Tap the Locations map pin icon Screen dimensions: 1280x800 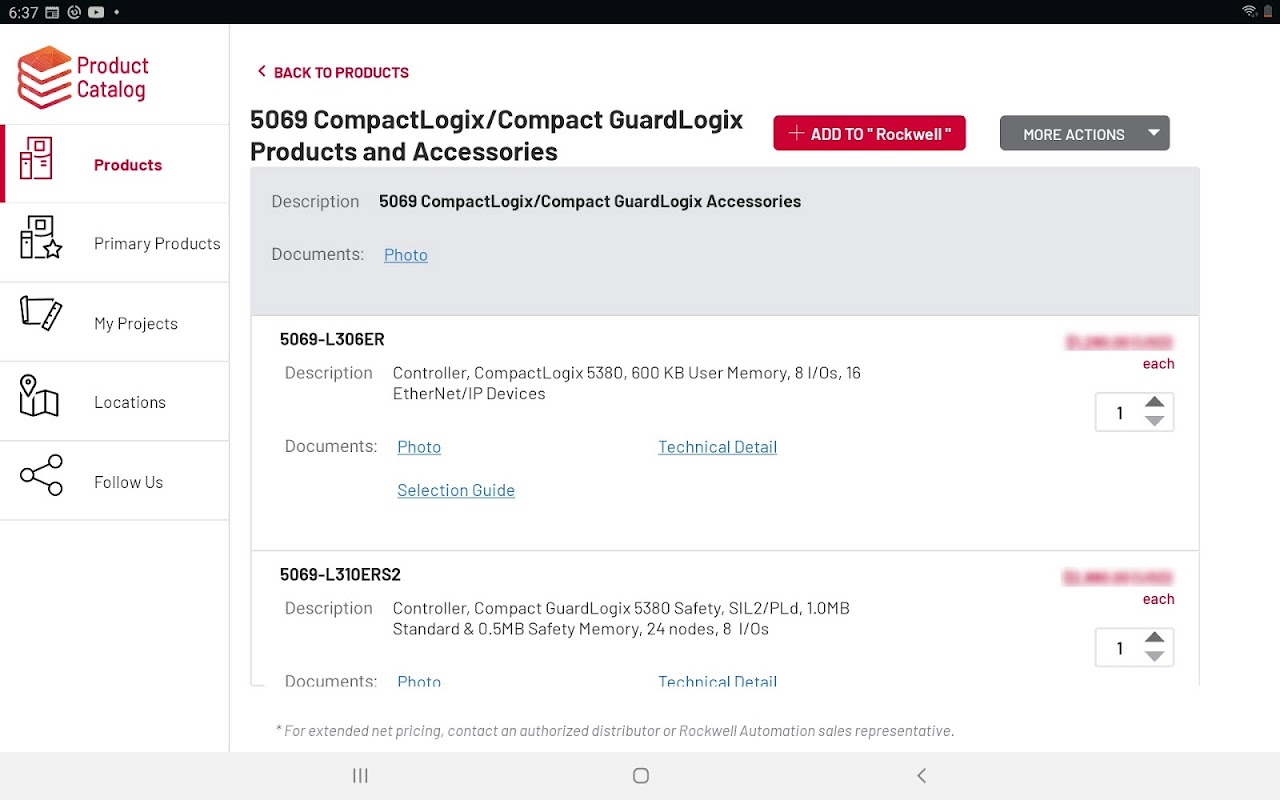point(39,396)
